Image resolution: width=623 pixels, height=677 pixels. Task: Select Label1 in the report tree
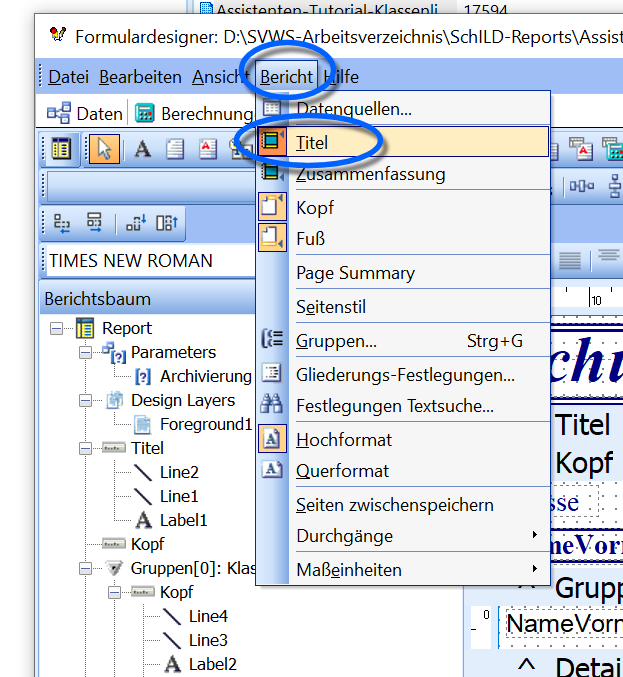tap(183, 520)
